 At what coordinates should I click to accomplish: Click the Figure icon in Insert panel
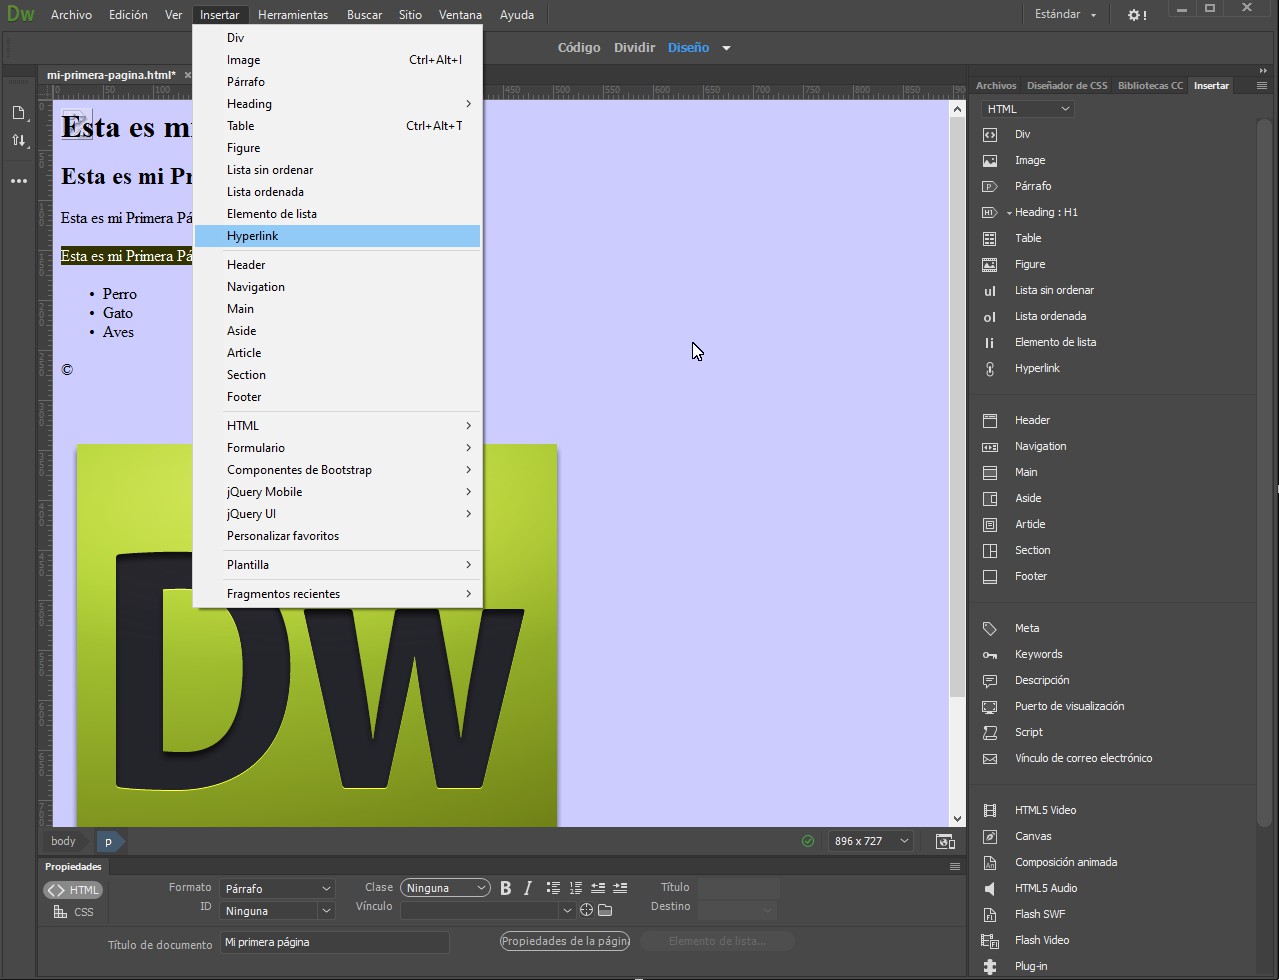[990, 264]
